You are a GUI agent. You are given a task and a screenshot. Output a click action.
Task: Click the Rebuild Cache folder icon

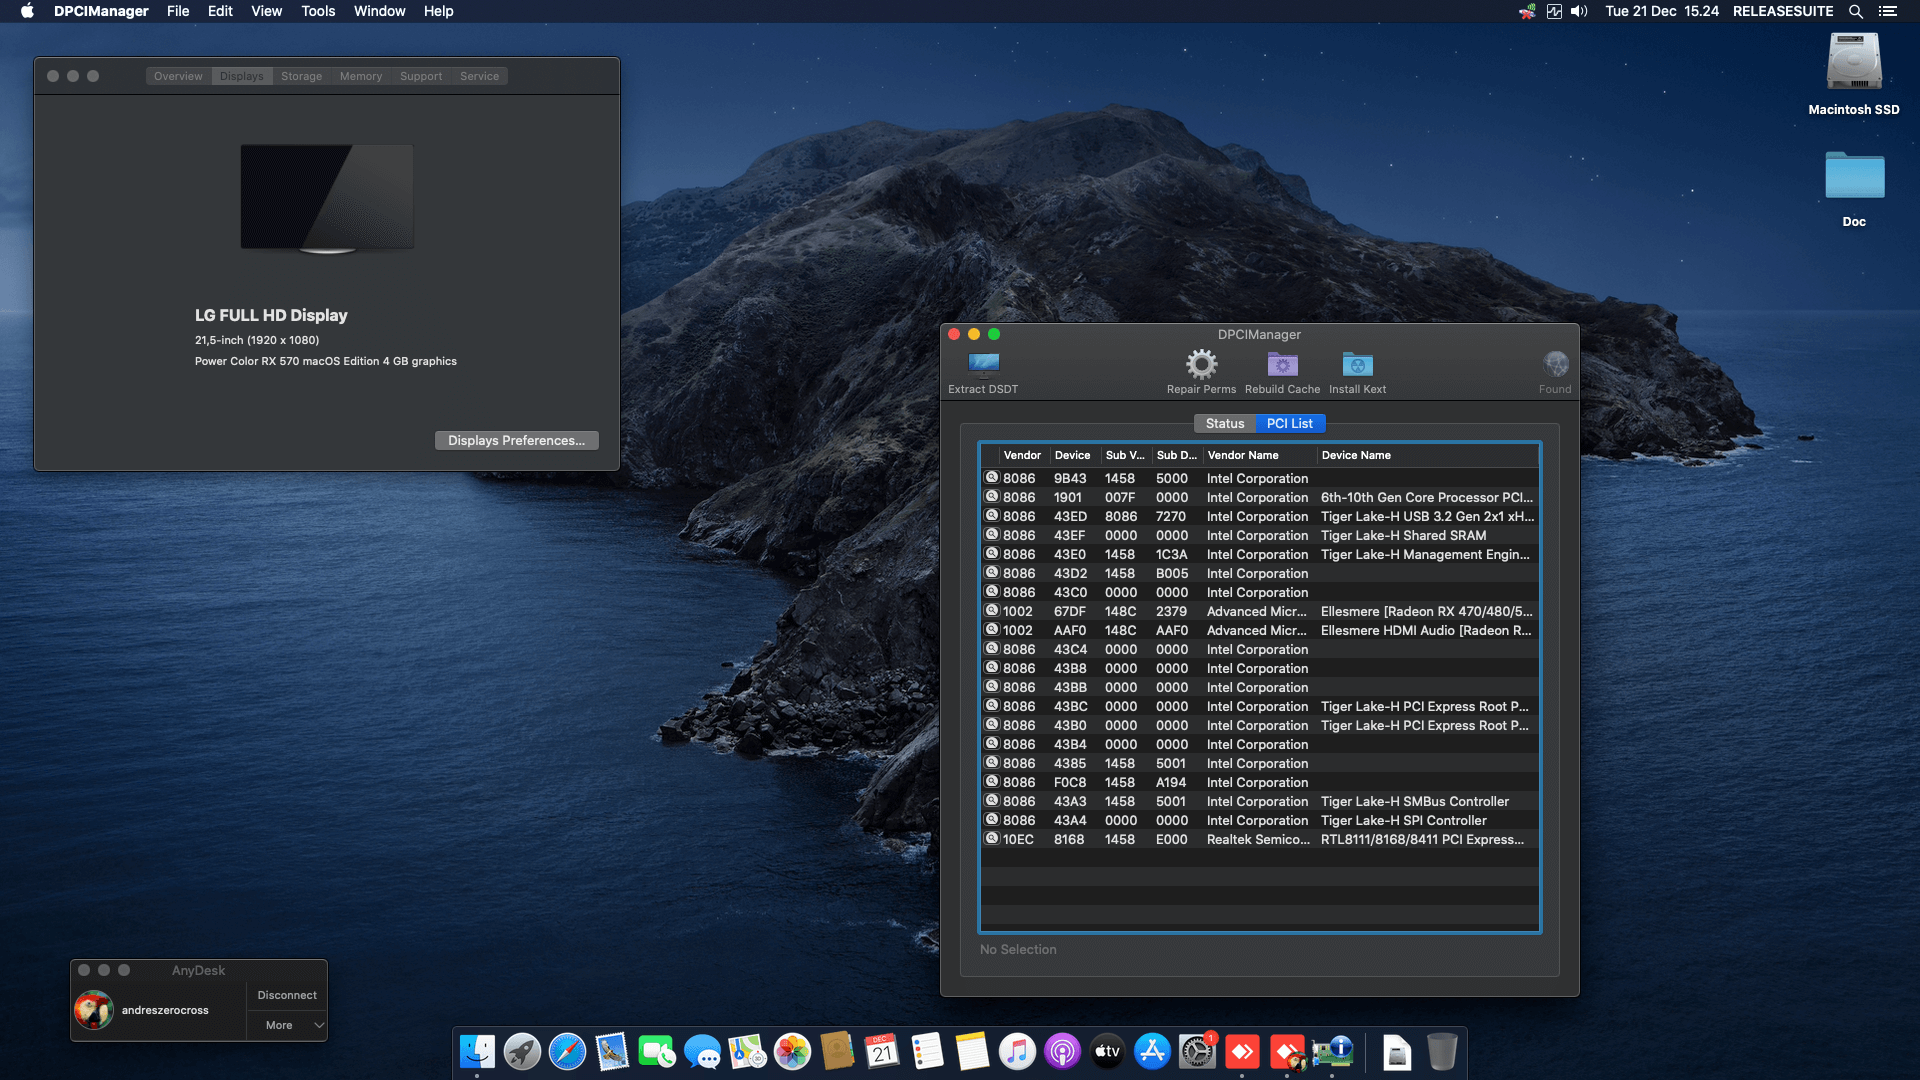(x=1282, y=364)
